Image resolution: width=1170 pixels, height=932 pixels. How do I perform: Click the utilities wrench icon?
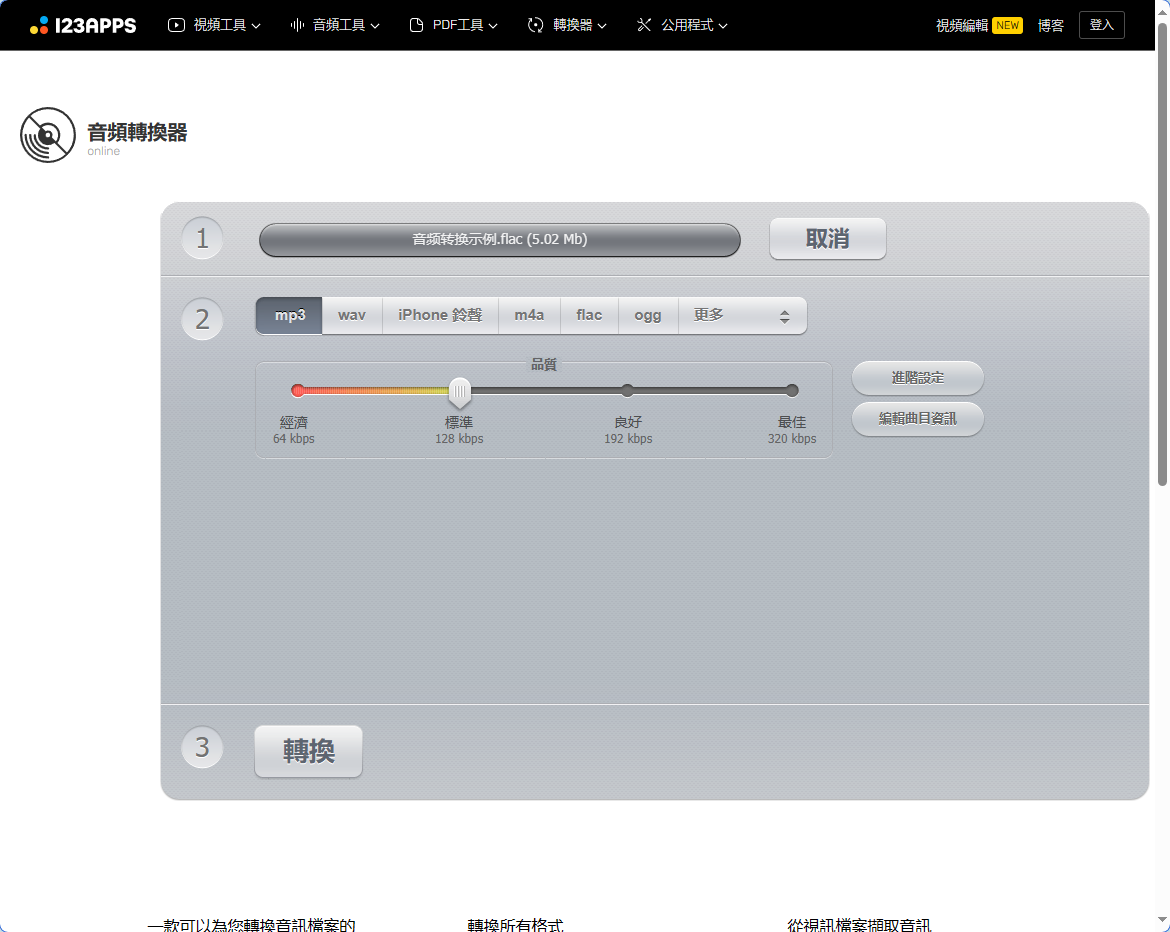click(x=645, y=25)
